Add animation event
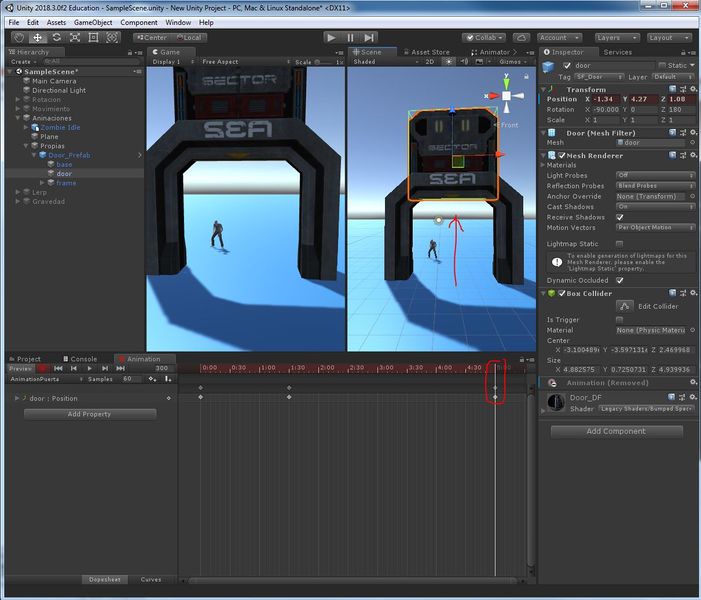Screen dimensions: 701x600 [168, 379]
